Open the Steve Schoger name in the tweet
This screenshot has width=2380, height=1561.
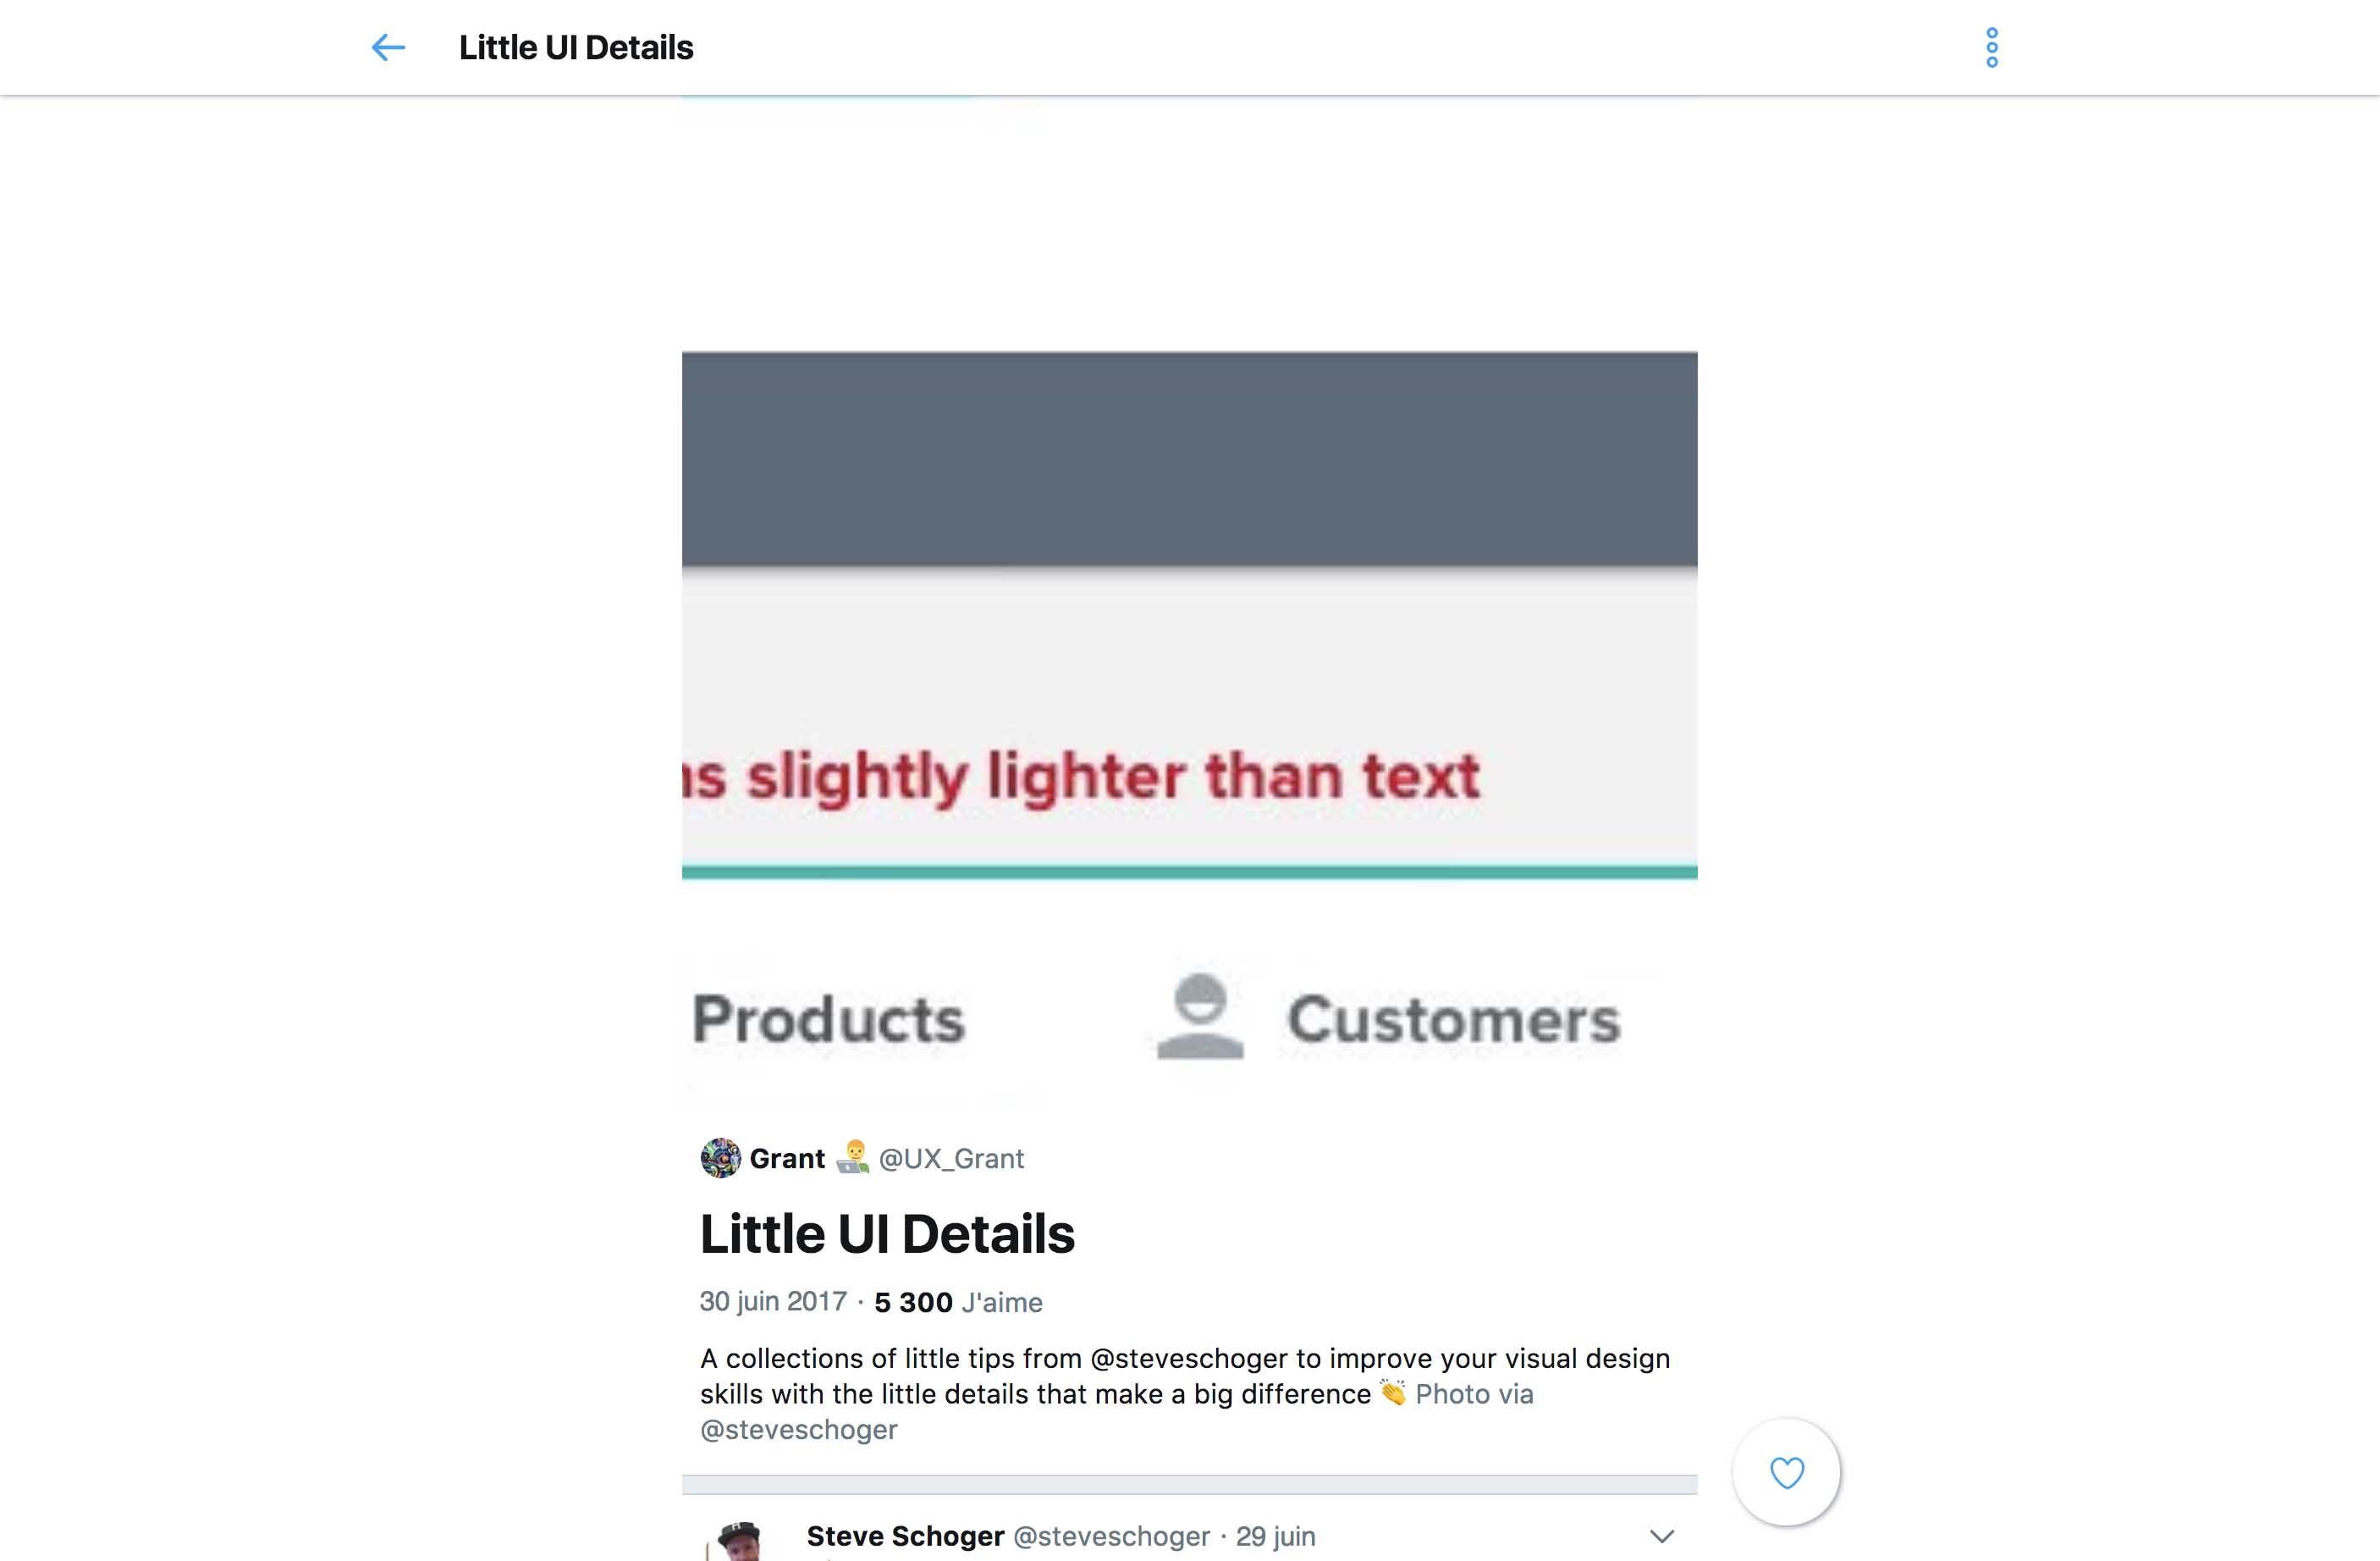click(905, 1536)
